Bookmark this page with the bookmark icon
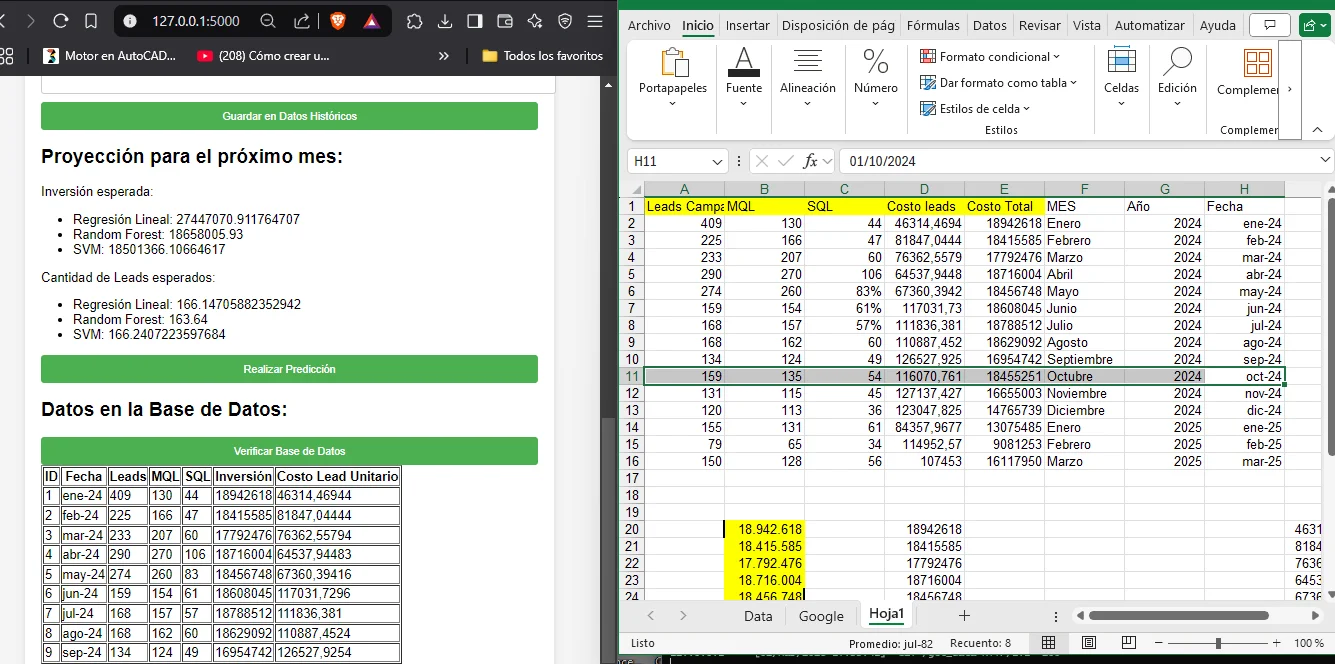Image resolution: width=1335 pixels, height=664 pixels. tap(91, 21)
